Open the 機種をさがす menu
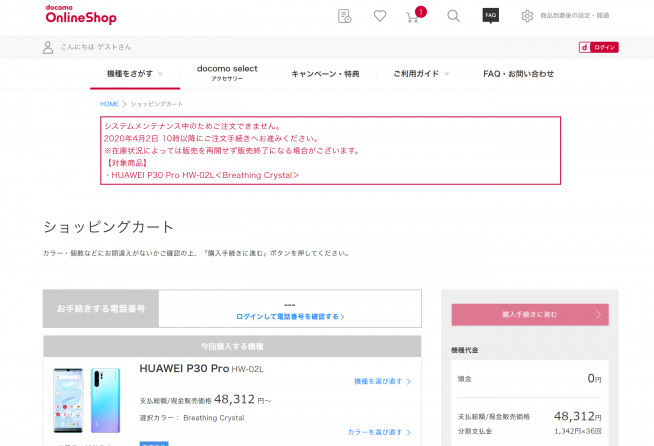Image resolution: width=654 pixels, height=446 pixels. click(135, 74)
